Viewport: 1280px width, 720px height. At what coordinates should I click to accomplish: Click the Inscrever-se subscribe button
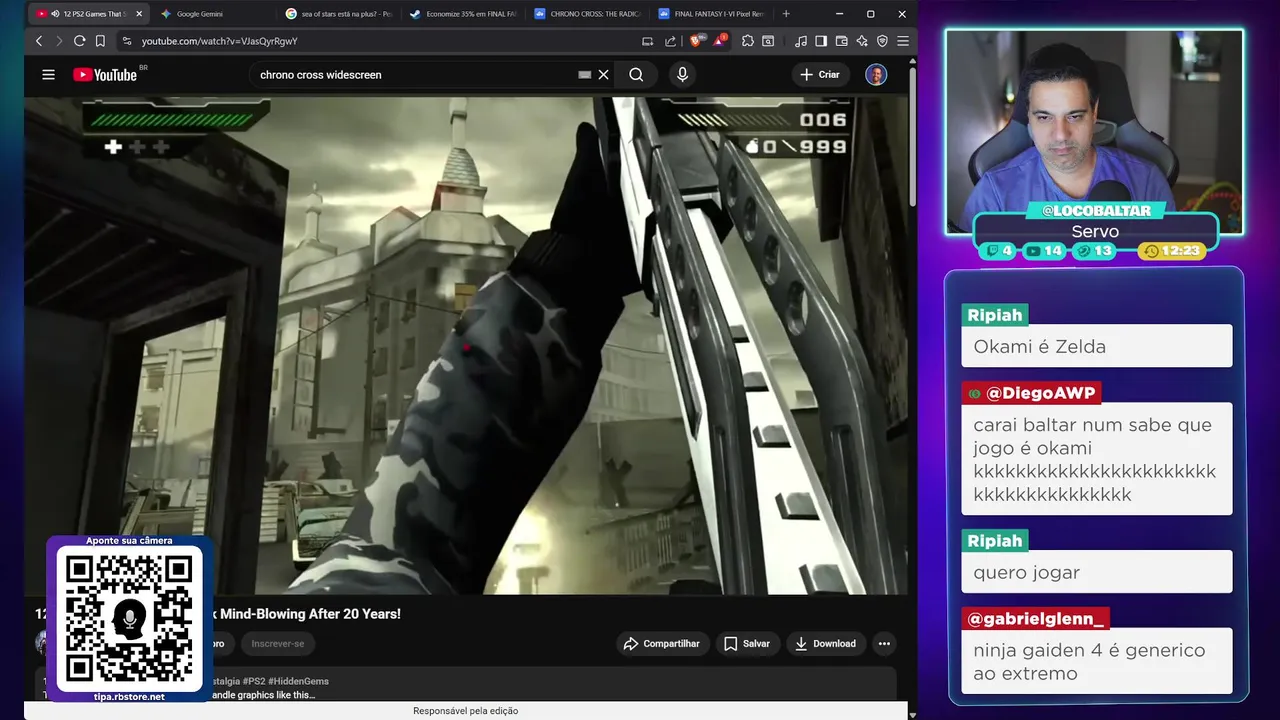[278, 644]
